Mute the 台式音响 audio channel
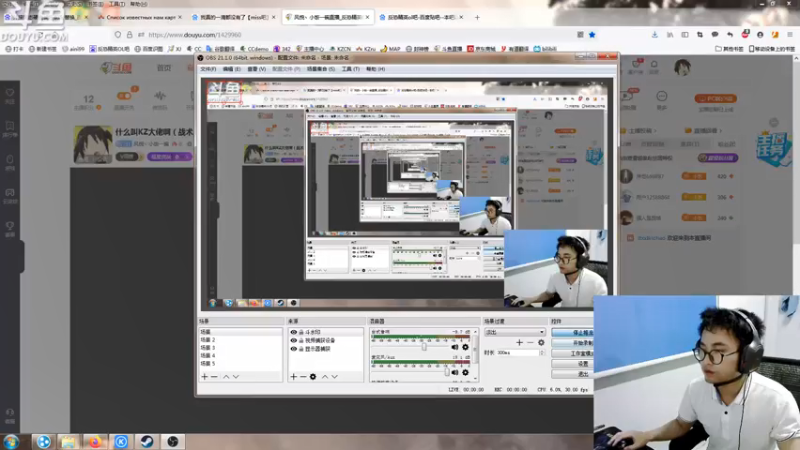 [x=455, y=347]
